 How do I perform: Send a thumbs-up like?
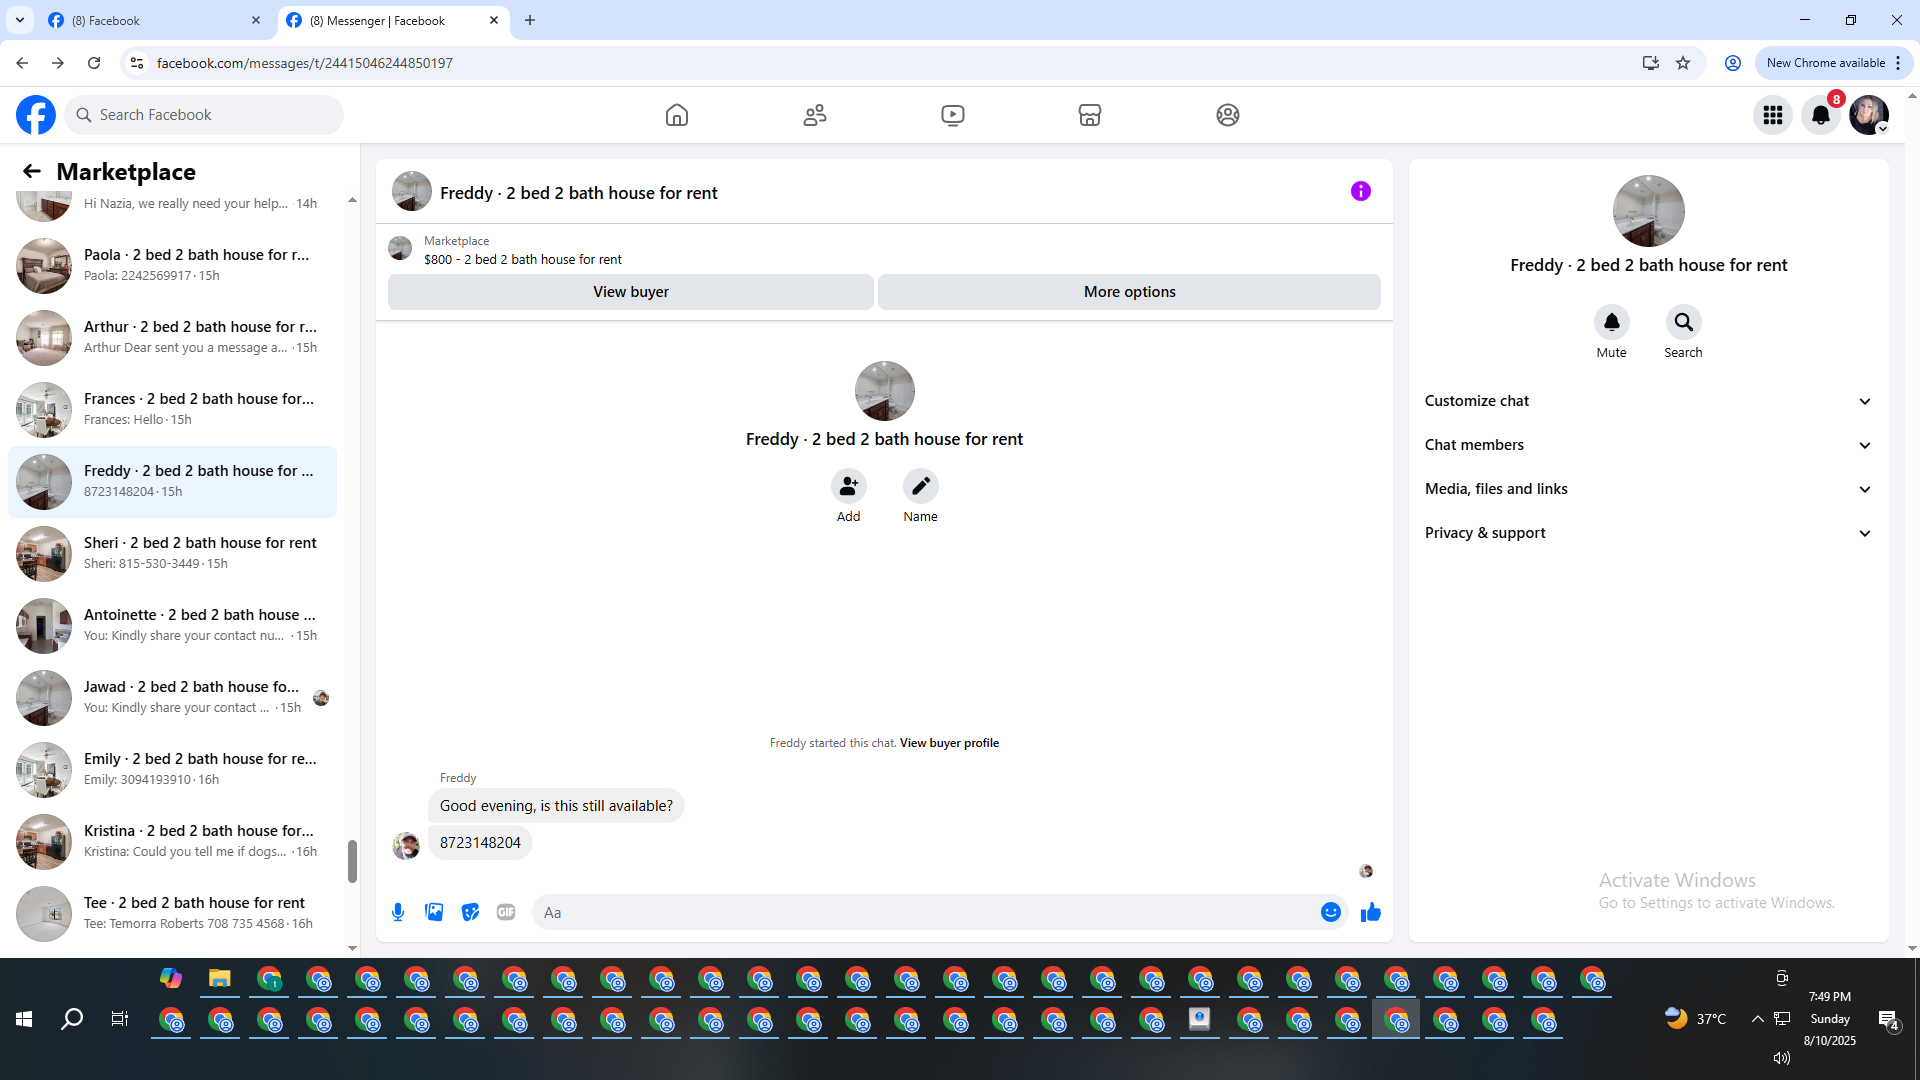coord(1370,912)
